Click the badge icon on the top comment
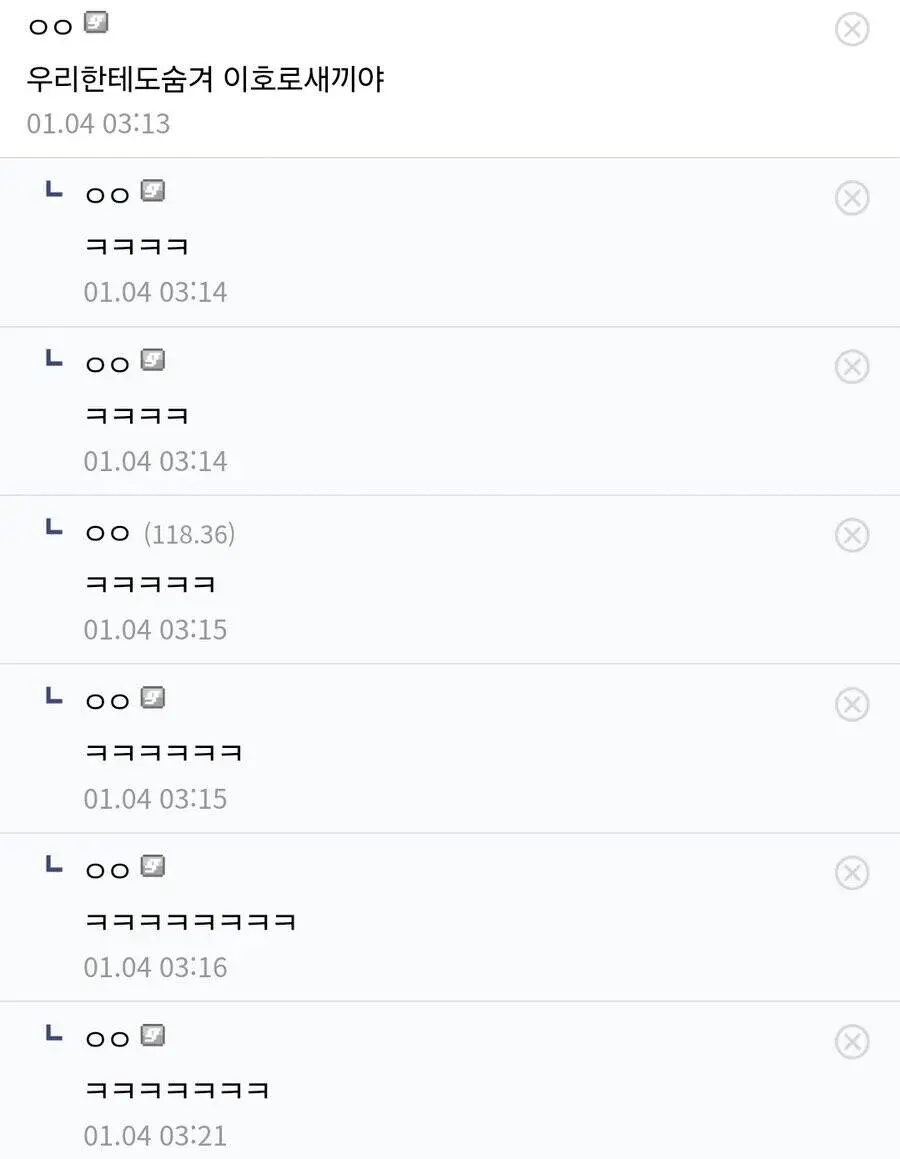The height and width of the screenshot is (1159, 900). [96, 22]
